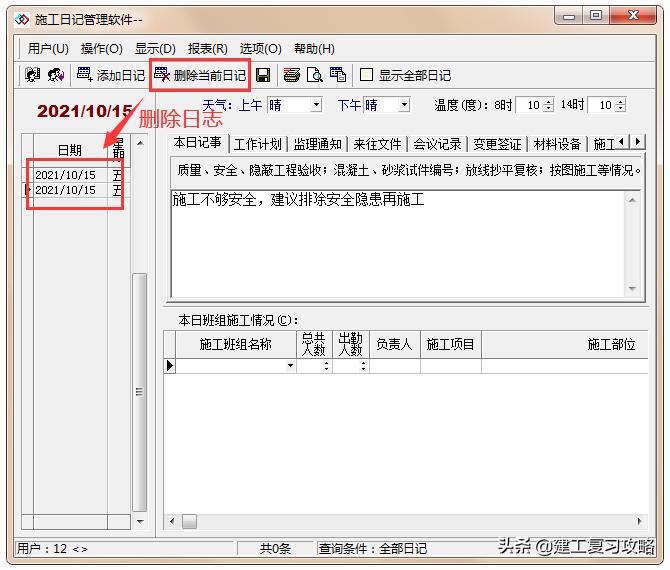
Task: Maximize the 施工日记管理软件 window
Action: click(x=596, y=16)
